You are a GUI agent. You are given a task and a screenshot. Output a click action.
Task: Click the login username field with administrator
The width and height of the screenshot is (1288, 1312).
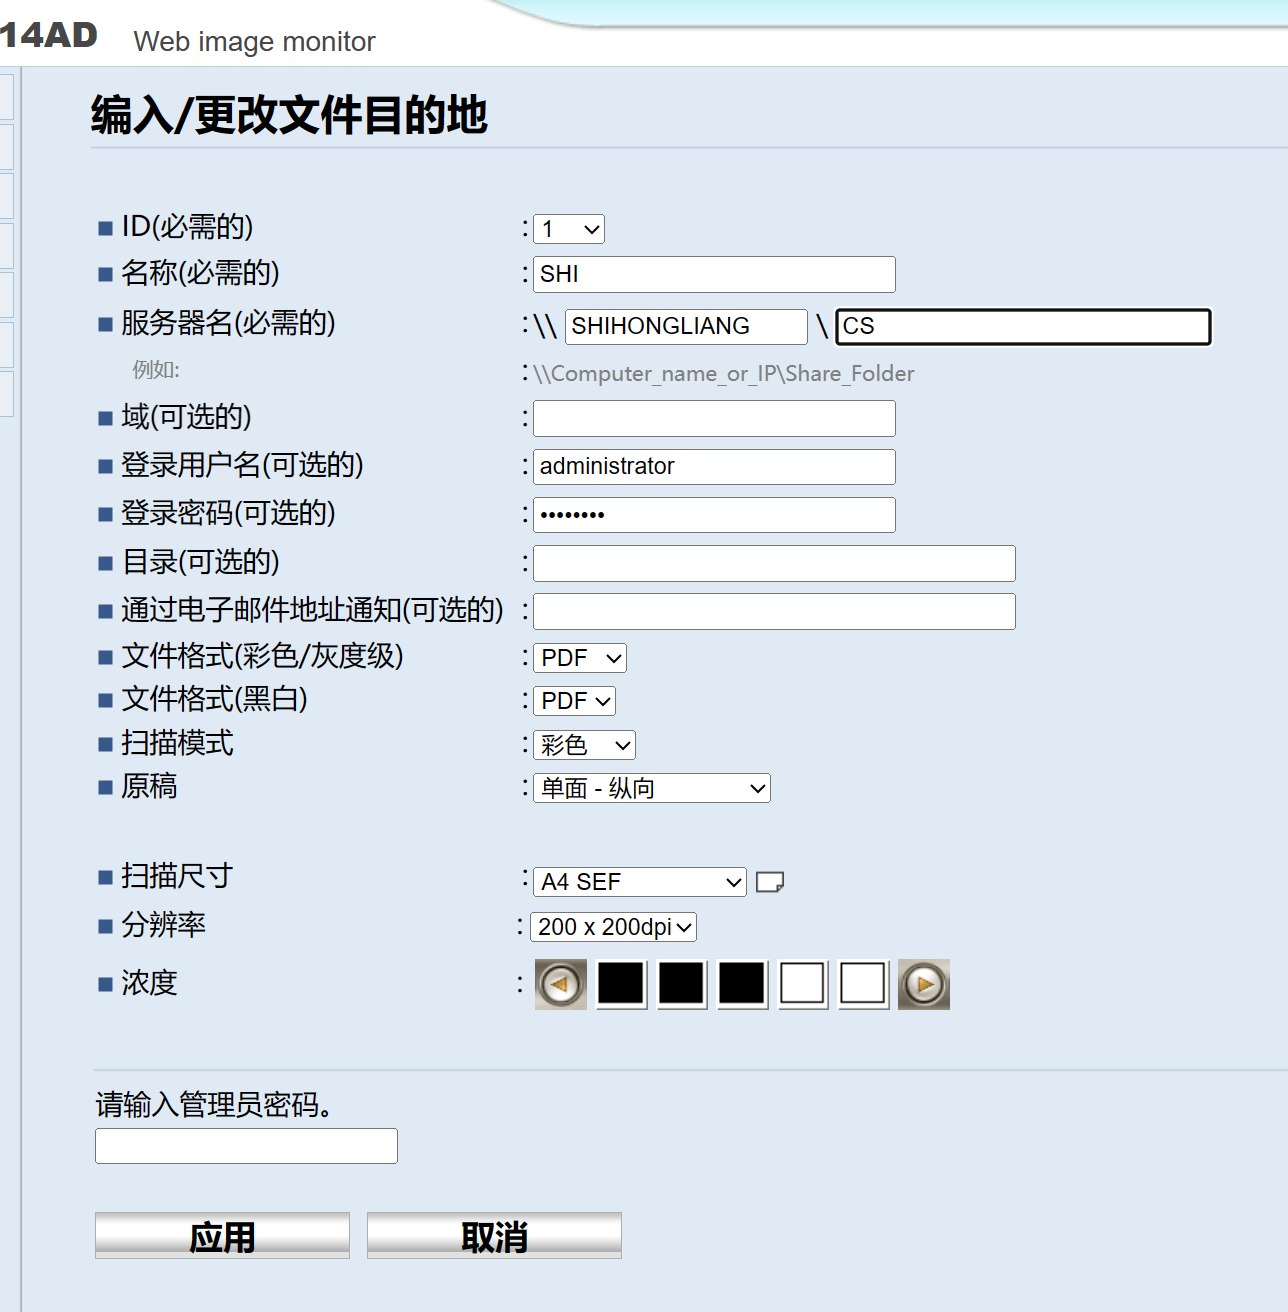pyautogui.click(x=714, y=466)
